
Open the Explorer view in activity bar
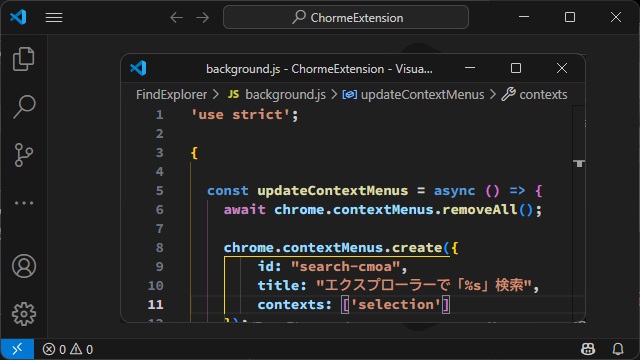click(x=24, y=59)
